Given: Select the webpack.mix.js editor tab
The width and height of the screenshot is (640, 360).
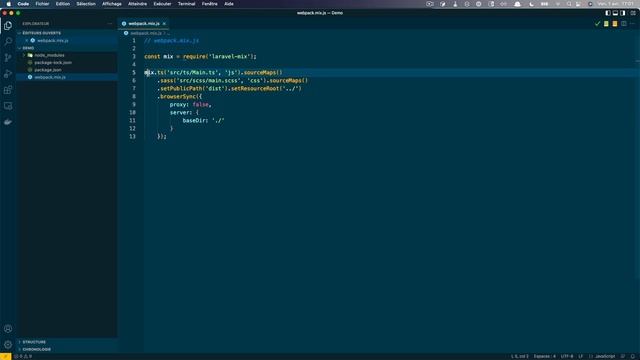Looking at the screenshot, I should click(x=143, y=24).
